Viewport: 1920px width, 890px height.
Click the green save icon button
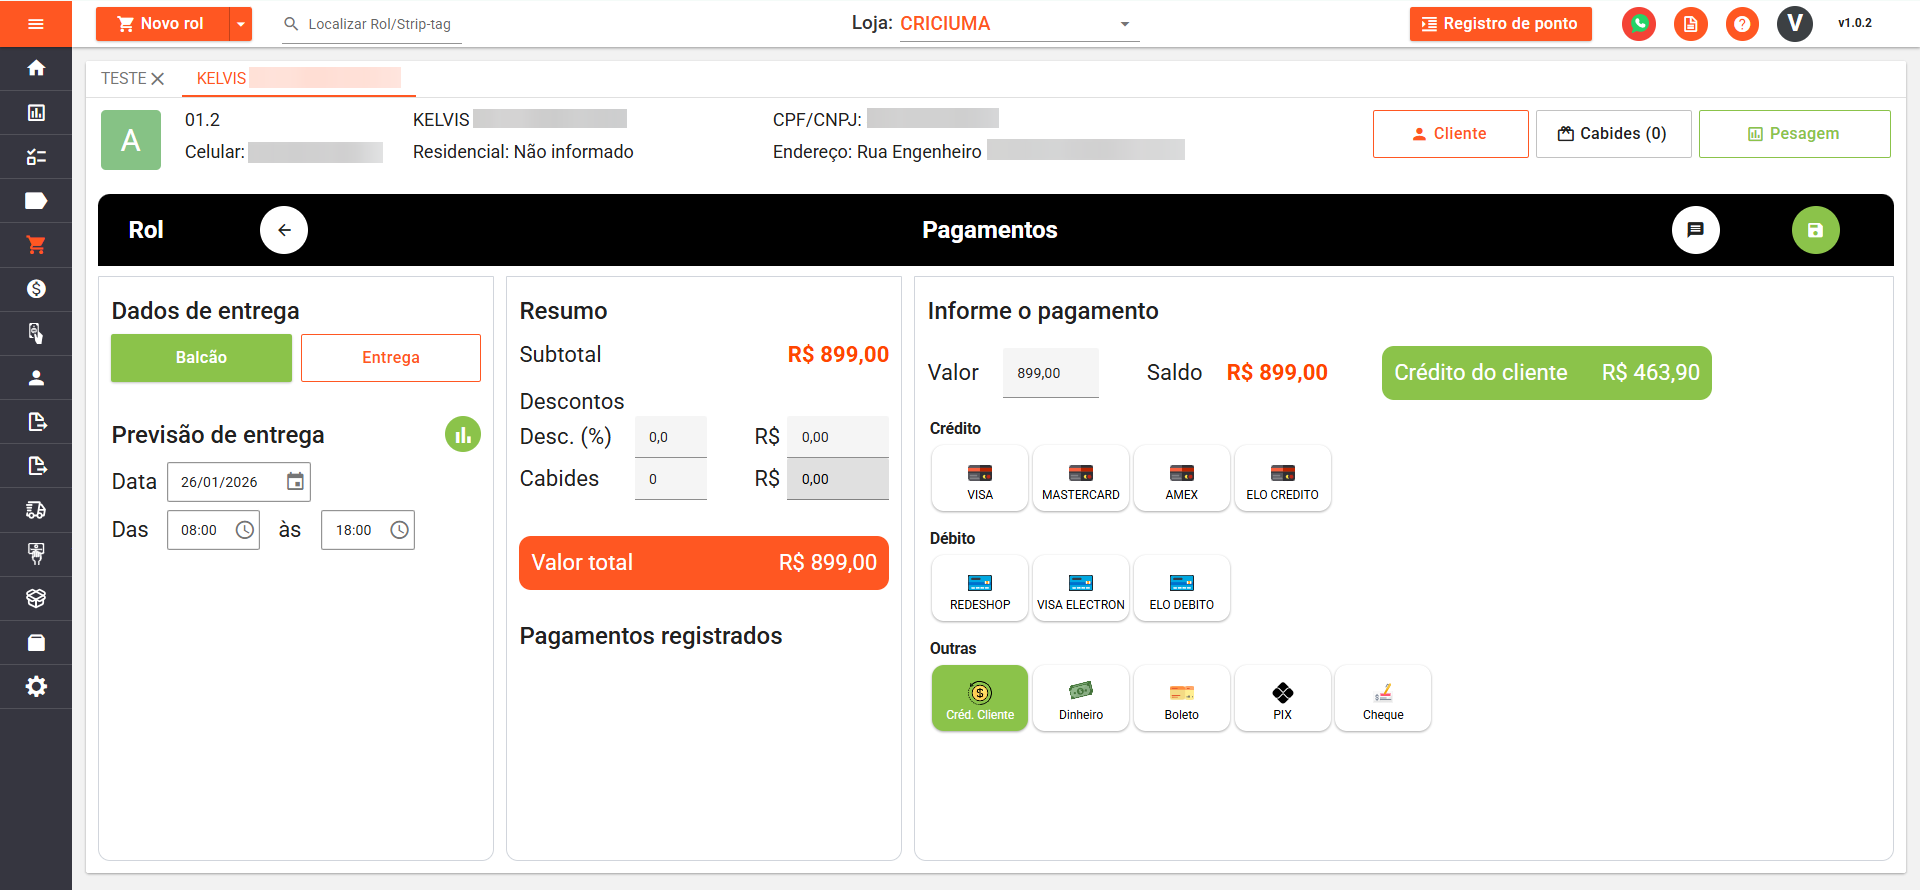tap(1815, 230)
